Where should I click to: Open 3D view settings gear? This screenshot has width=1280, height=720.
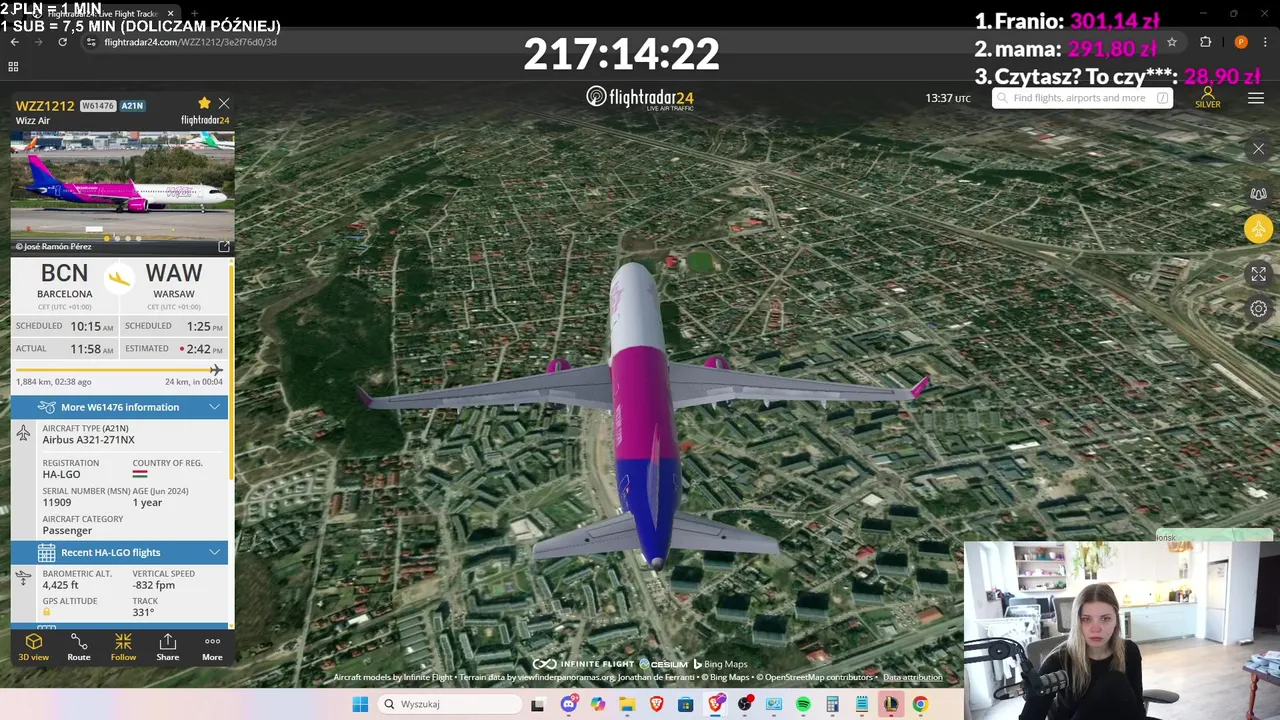[x=1258, y=309]
